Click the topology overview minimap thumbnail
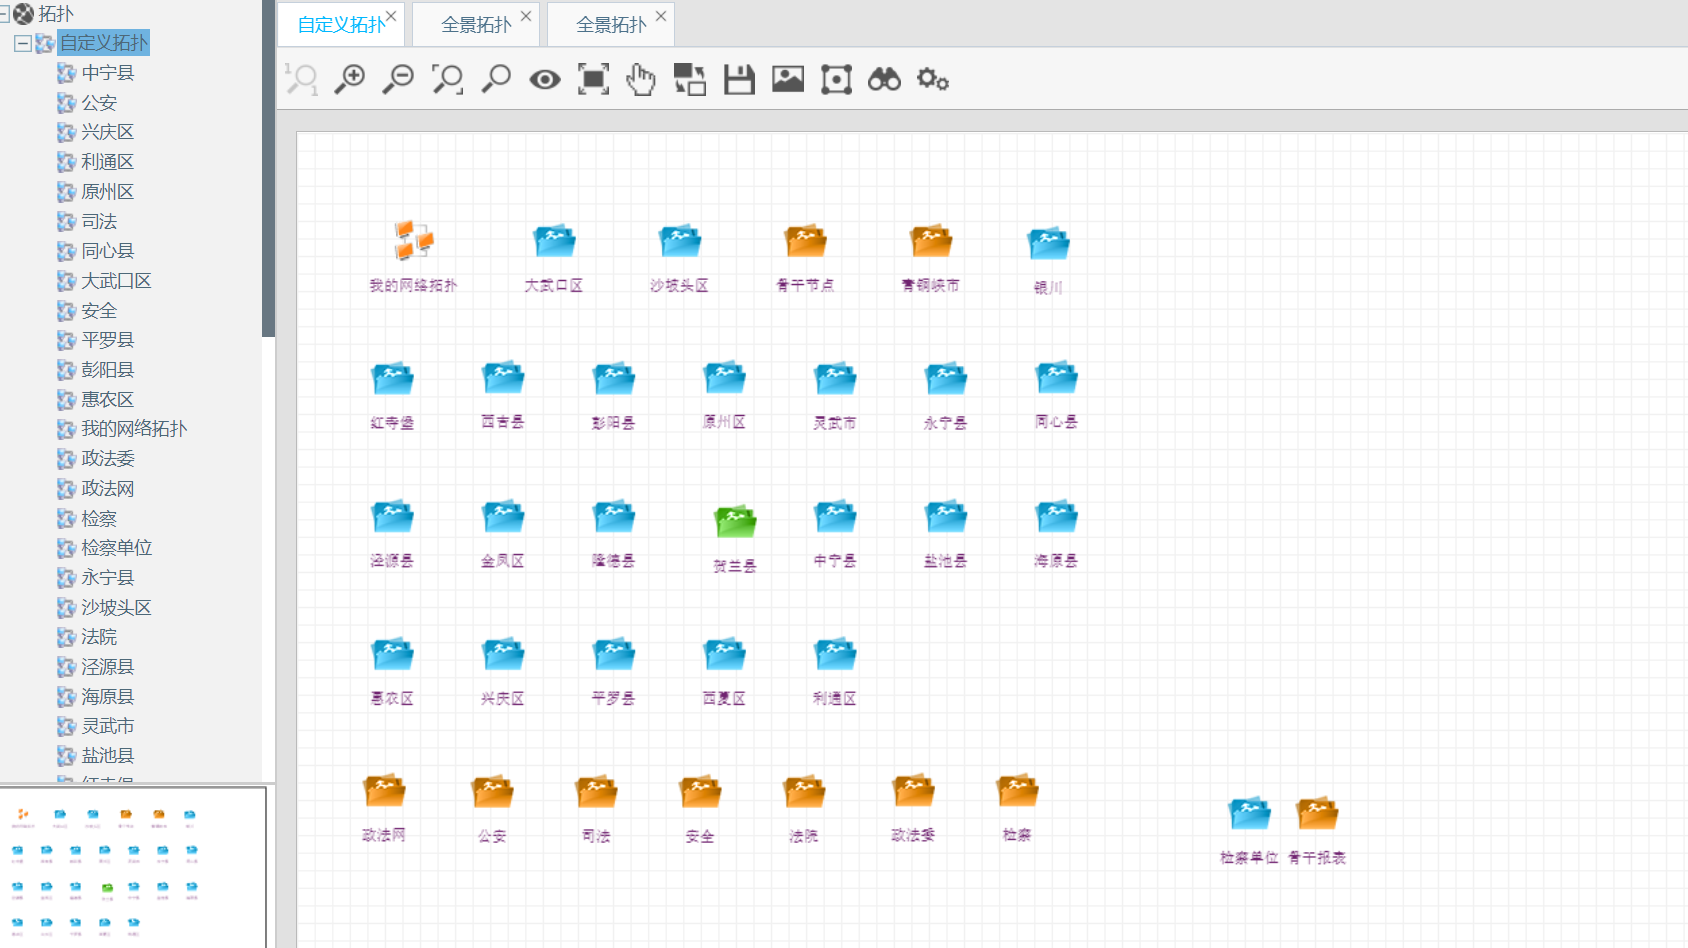Image resolution: width=1688 pixels, height=948 pixels. [133, 867]
